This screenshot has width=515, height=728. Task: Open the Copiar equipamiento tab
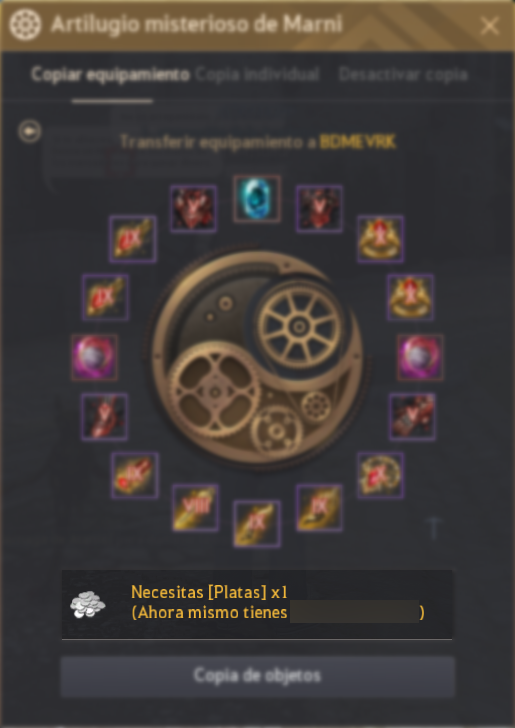(111, 74)
